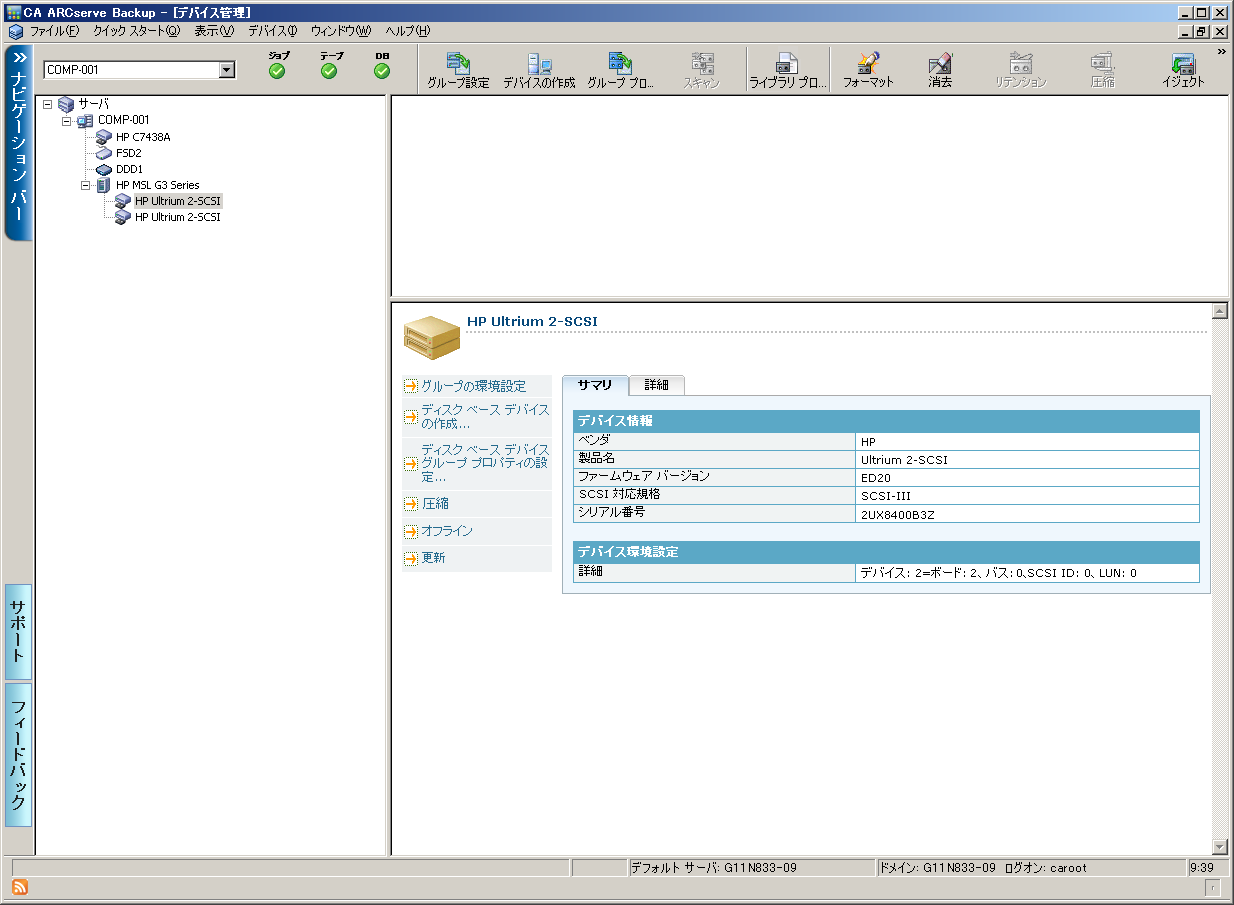Click the グループの環境設定 link
The height and width of the screenshot is (905, 1234).
pos(473,386)
